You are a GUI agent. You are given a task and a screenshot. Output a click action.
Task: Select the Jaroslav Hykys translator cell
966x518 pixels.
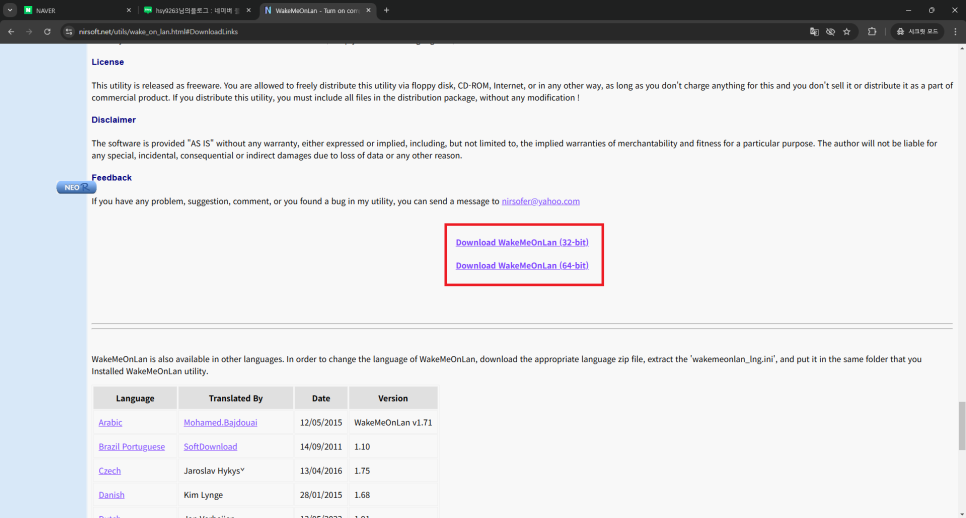click(235, 471)
